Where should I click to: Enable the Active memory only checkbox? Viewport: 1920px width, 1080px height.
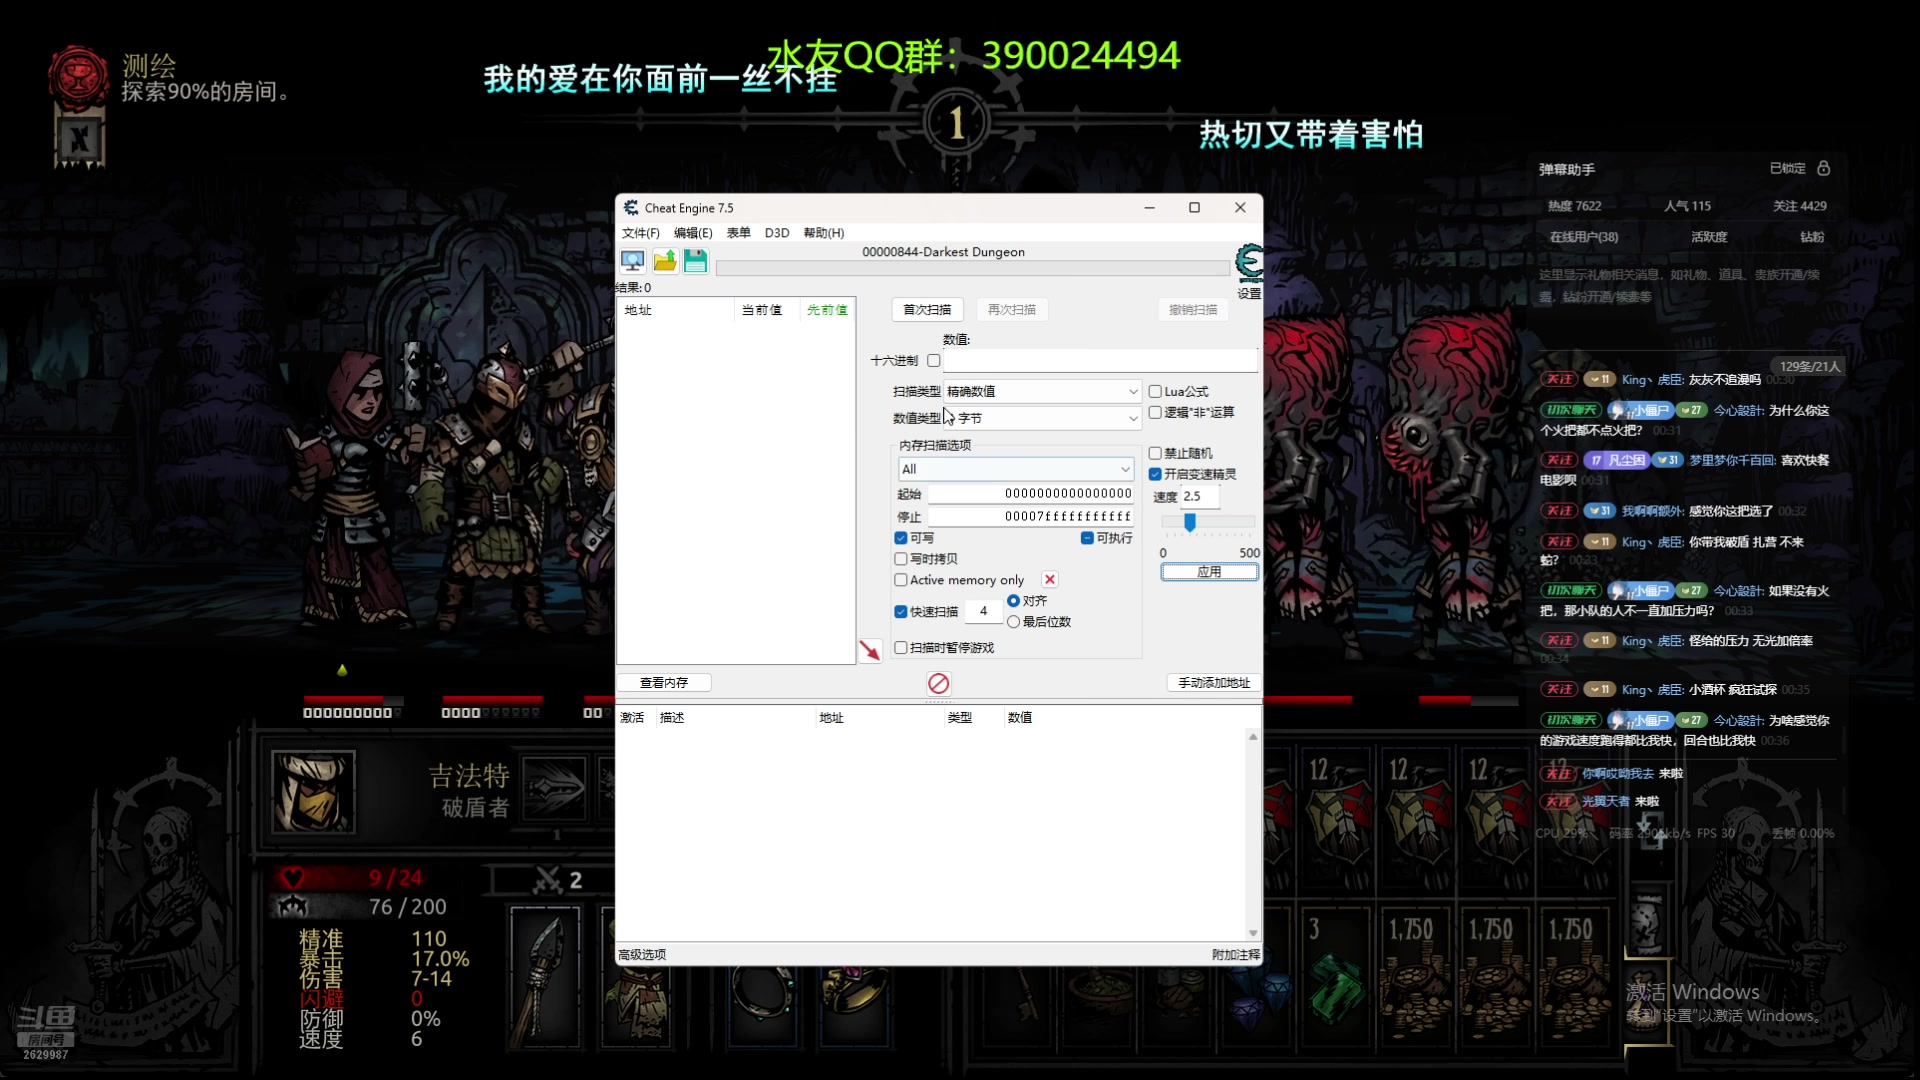tap(901, 580)
